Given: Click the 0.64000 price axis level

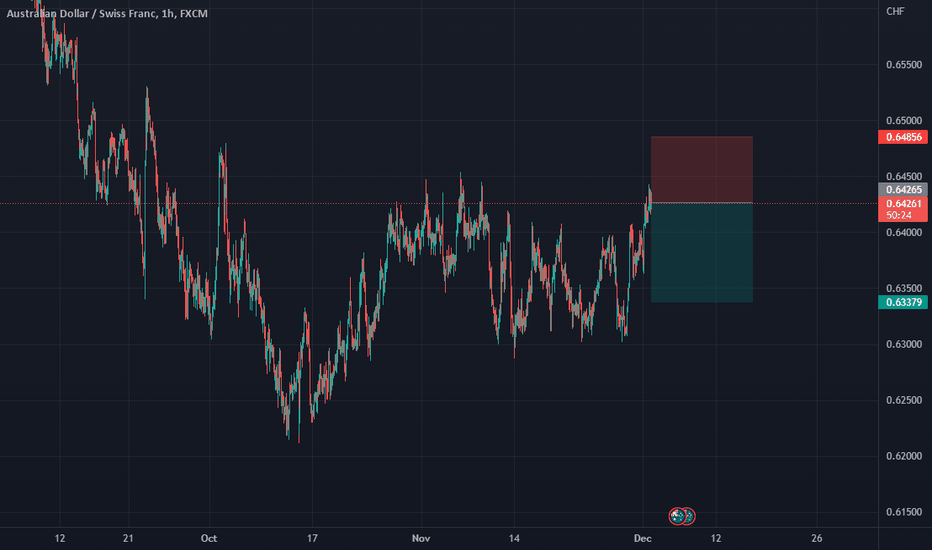Looking at the screenshot, I should 903,232.
